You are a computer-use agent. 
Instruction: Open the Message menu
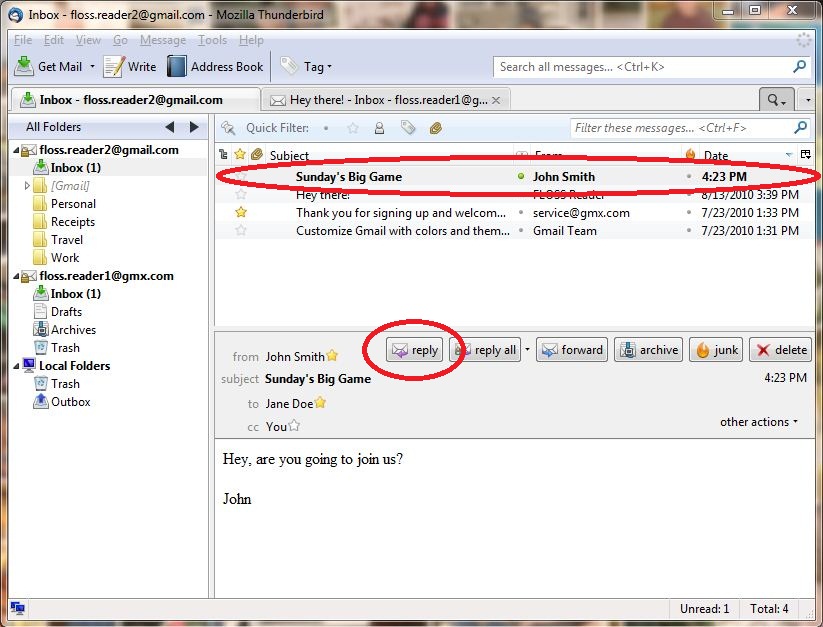coord(162,40)
